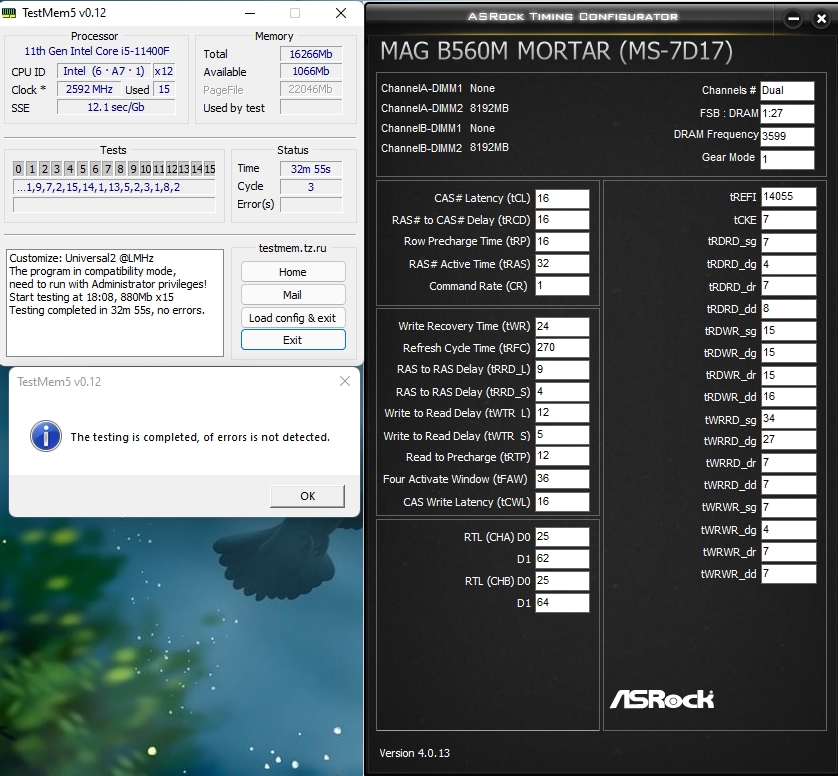The height and width of the screenshot is (776, 838).
Task: Click the RTL (CHA) D0 field
Action: click(562, 537)
